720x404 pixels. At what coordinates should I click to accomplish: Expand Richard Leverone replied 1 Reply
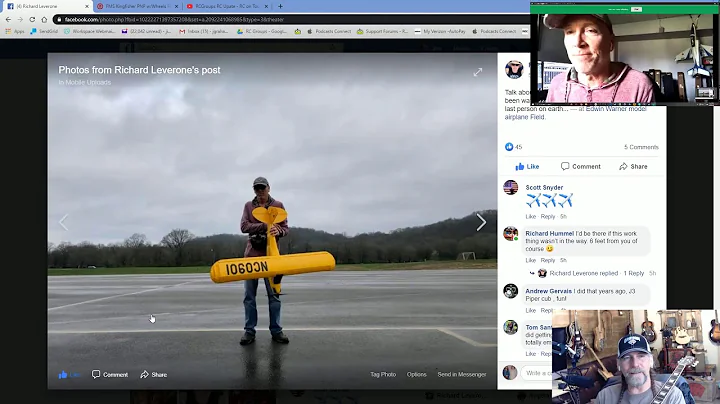596,273
